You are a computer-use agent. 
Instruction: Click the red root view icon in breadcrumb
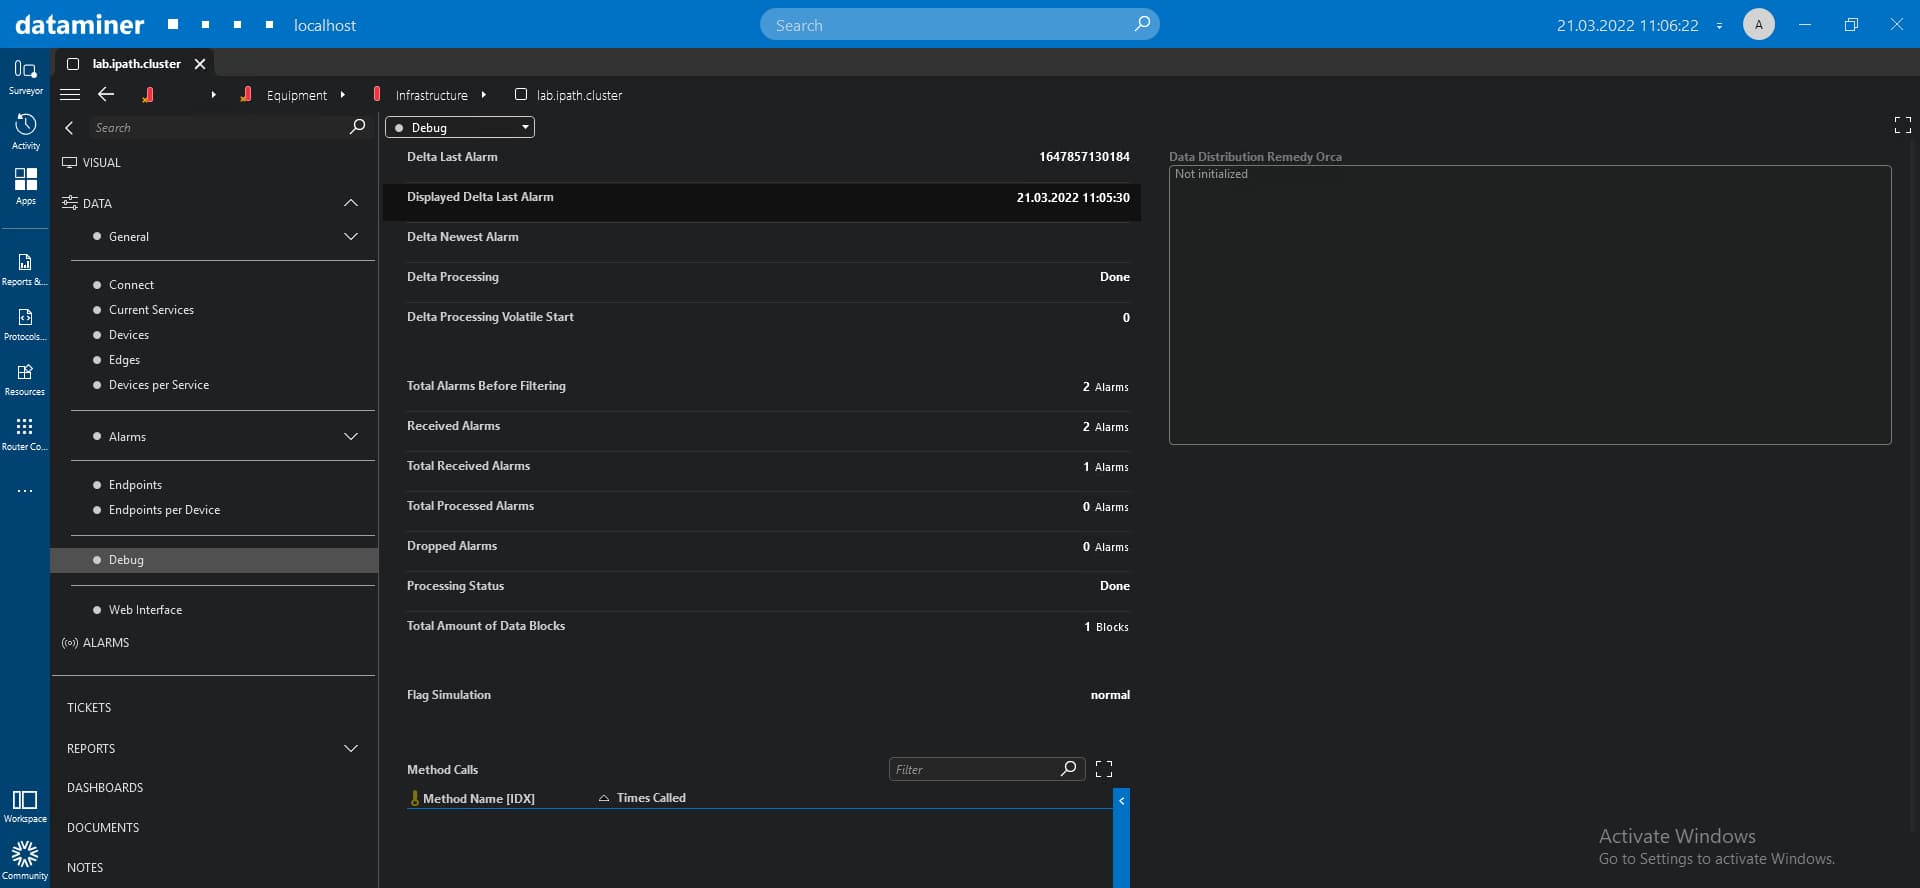click(x=148, y=95)
